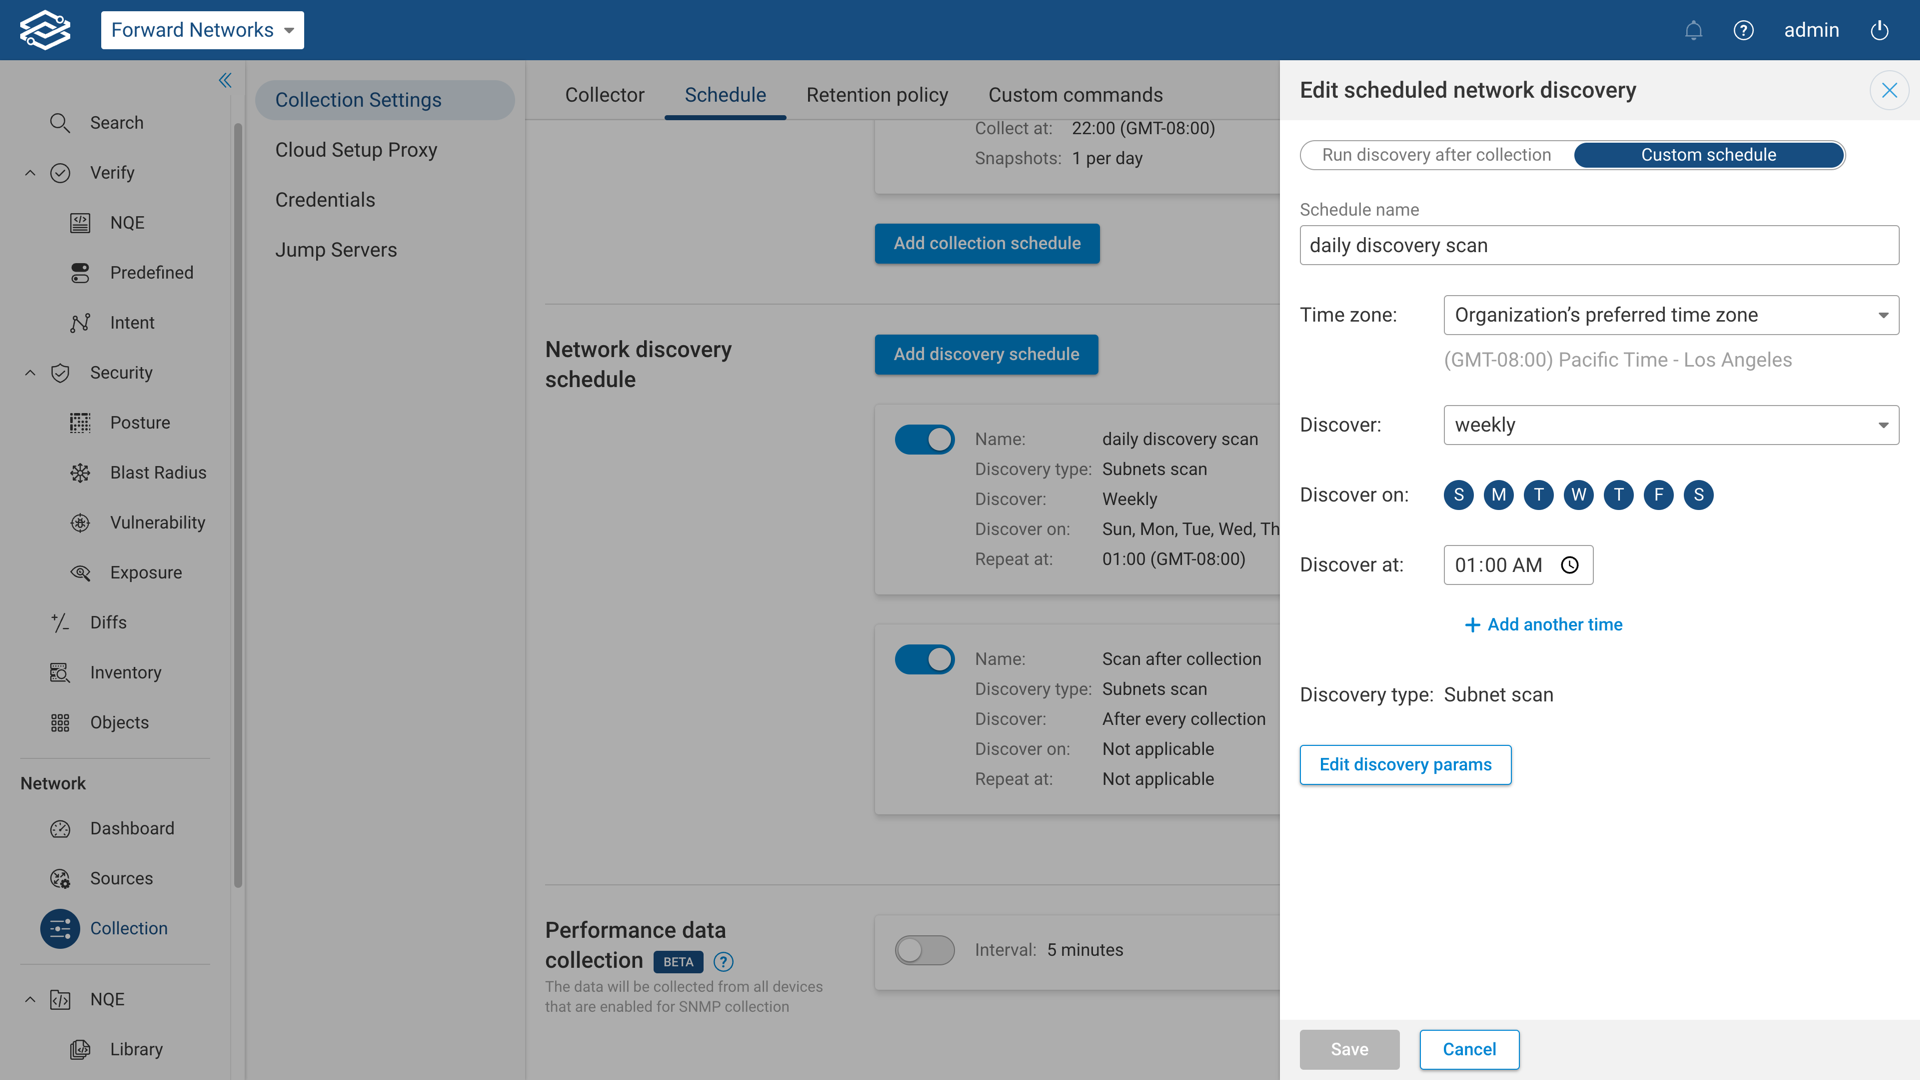Click the Schedule name input field
1920x1080 pixels.
tap(1598, 245)
